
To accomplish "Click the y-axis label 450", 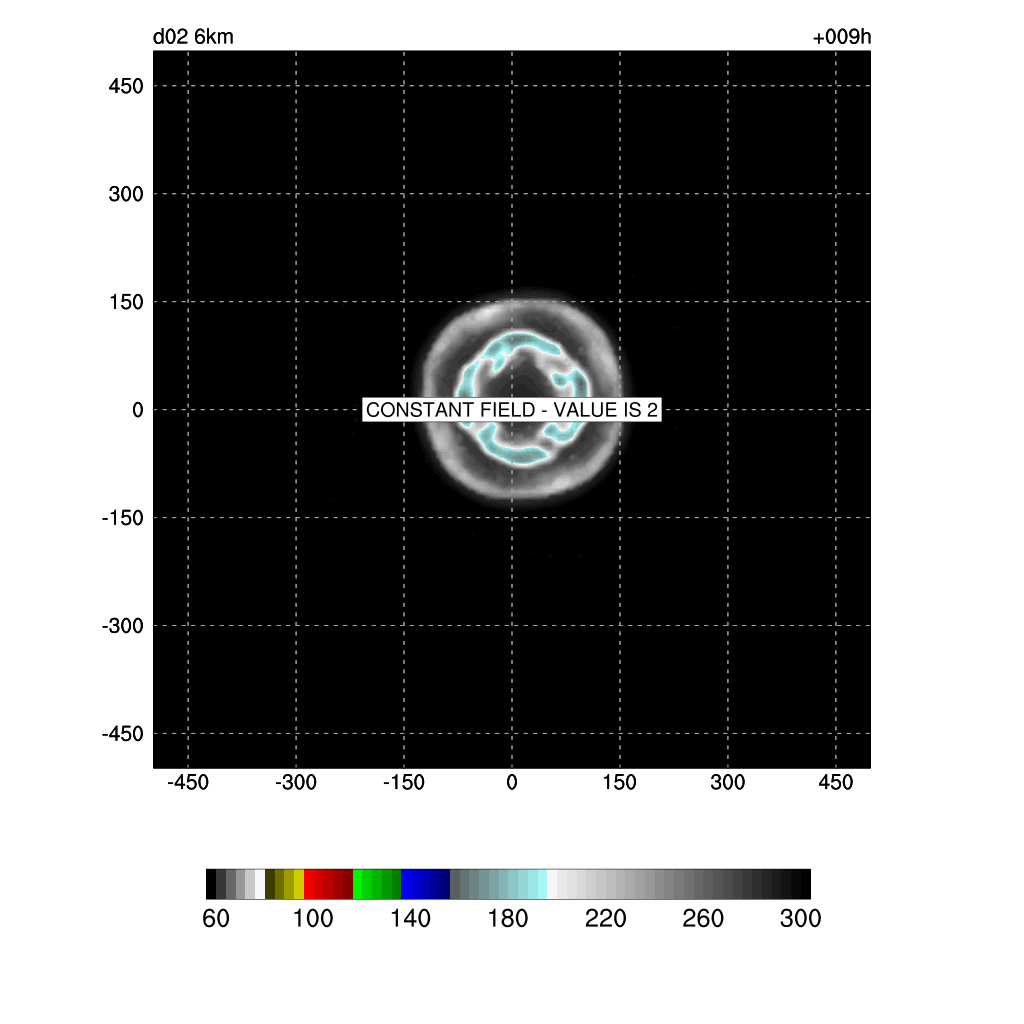I will click(126, 86).
